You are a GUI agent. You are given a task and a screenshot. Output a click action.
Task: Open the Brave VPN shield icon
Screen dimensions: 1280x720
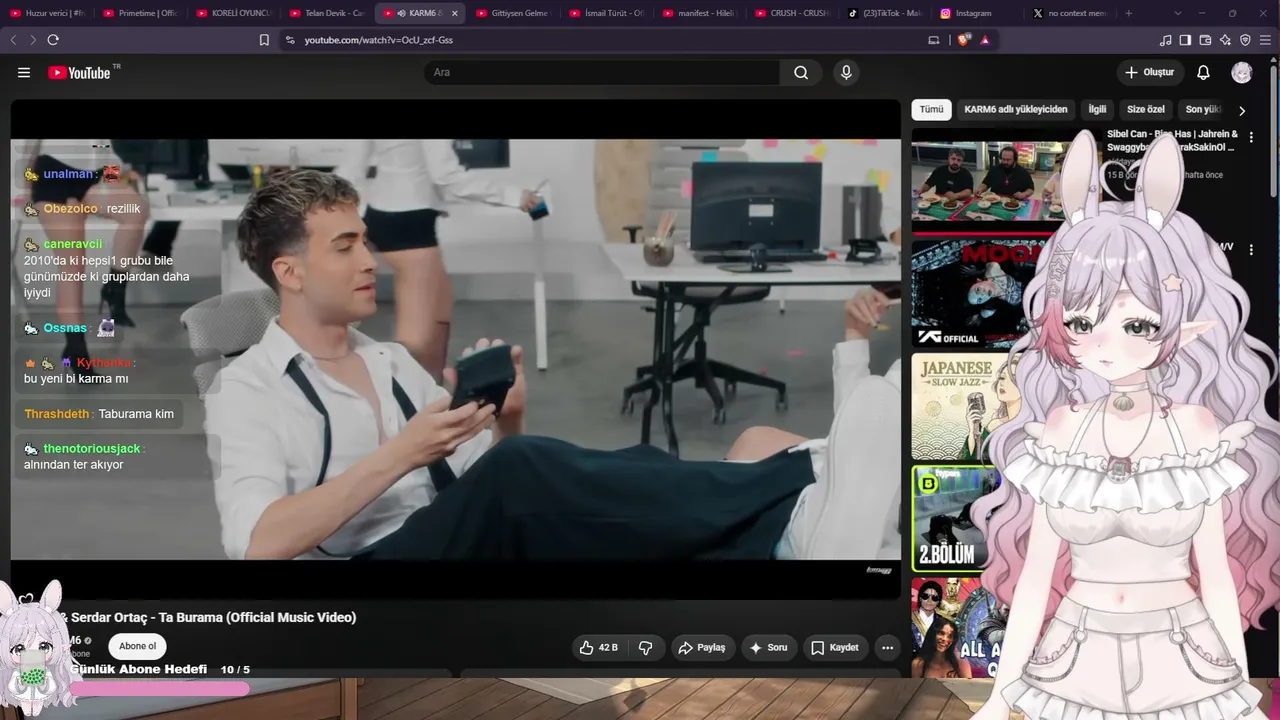pyautogui.click(x=1245, y=40)
